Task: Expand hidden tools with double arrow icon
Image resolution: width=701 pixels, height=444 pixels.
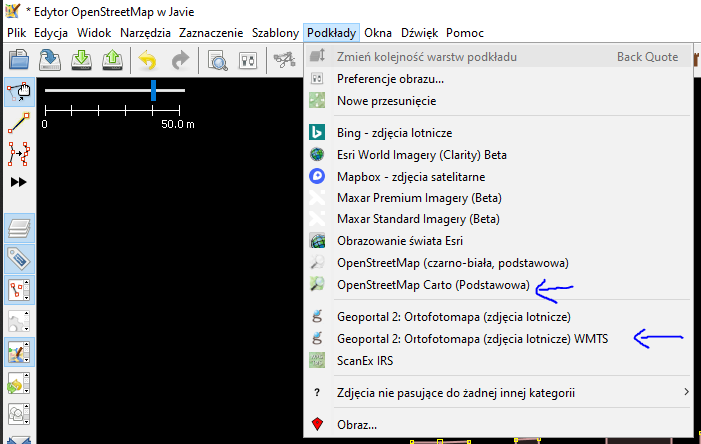Action: (18, 182)
